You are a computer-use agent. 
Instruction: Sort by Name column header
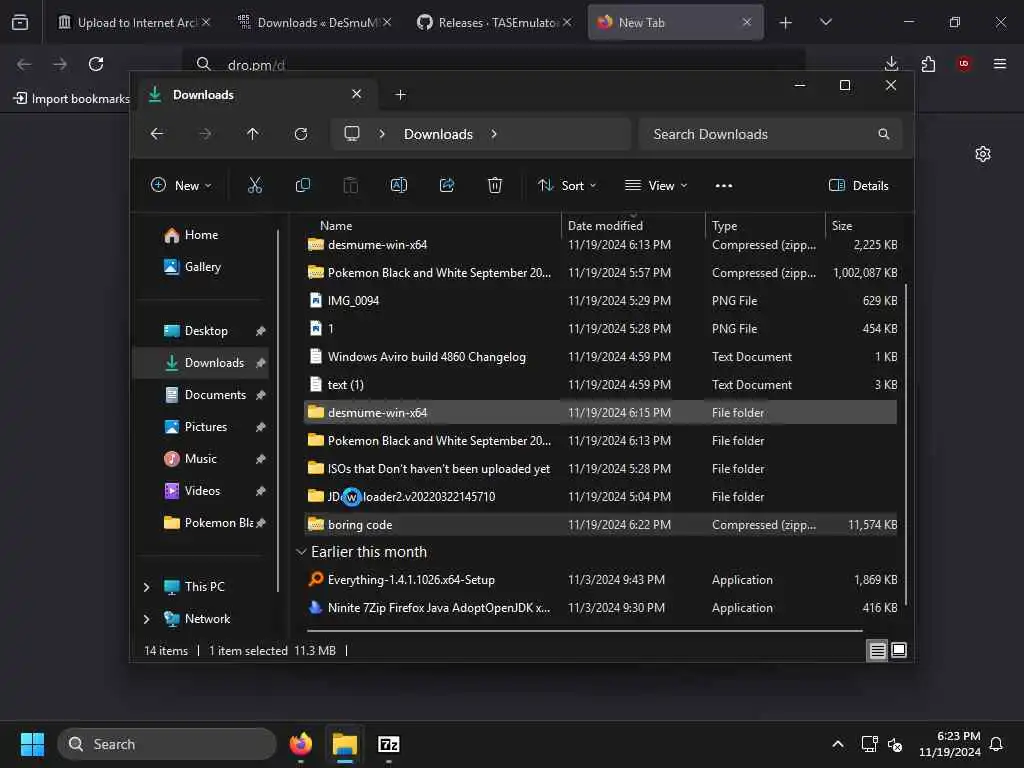(x=336, y=225)
